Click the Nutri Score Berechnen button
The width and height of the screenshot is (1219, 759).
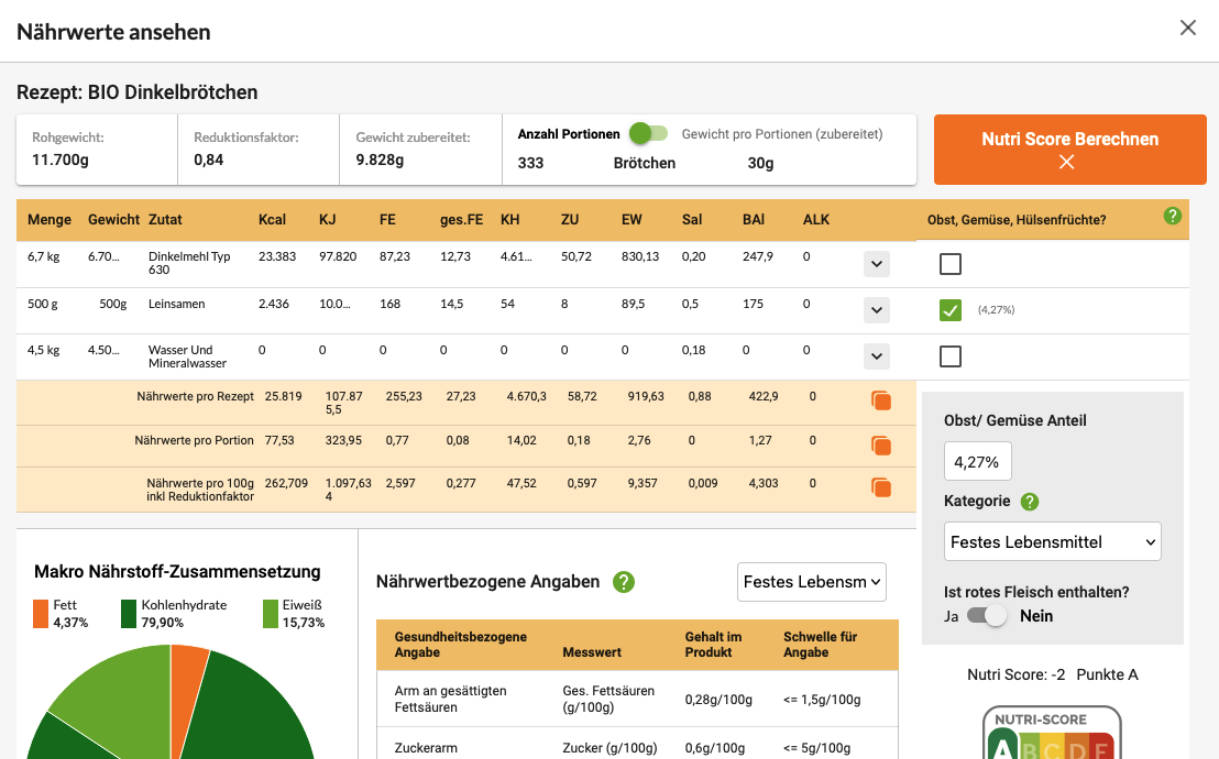pyautogui.click(x=1070, y=150)
